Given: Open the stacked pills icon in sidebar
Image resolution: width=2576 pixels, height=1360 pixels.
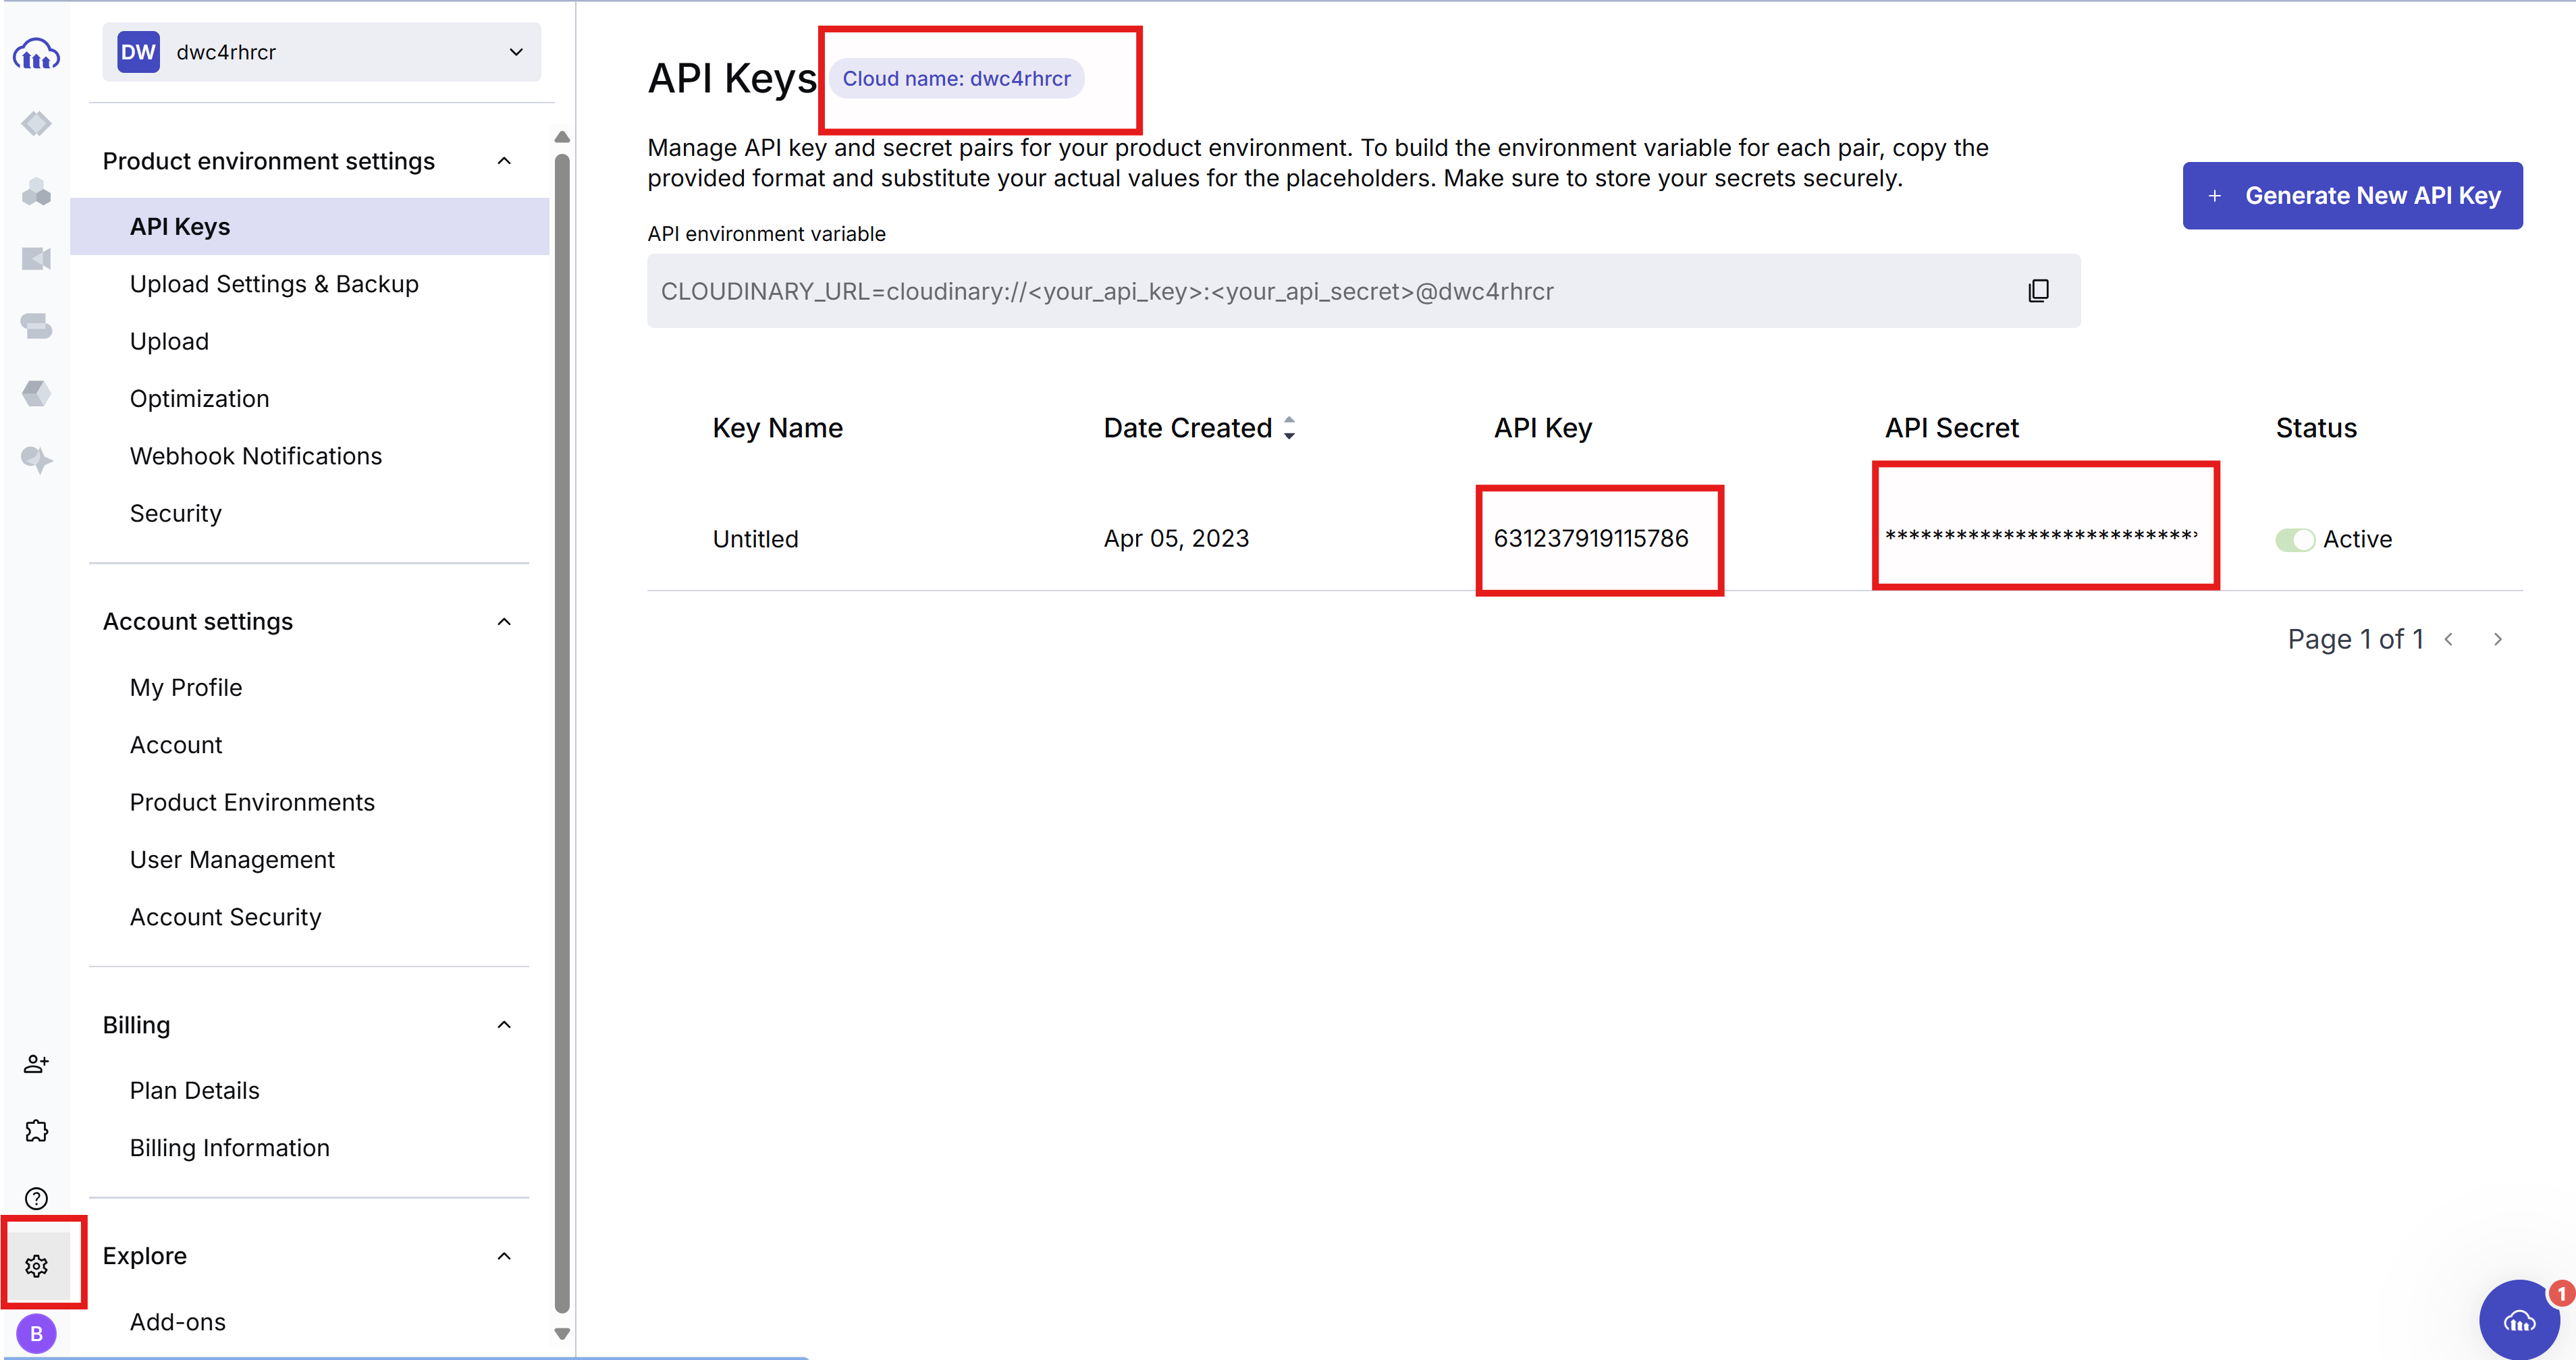Looking at the screenshot, I should [x=36, y=326].
